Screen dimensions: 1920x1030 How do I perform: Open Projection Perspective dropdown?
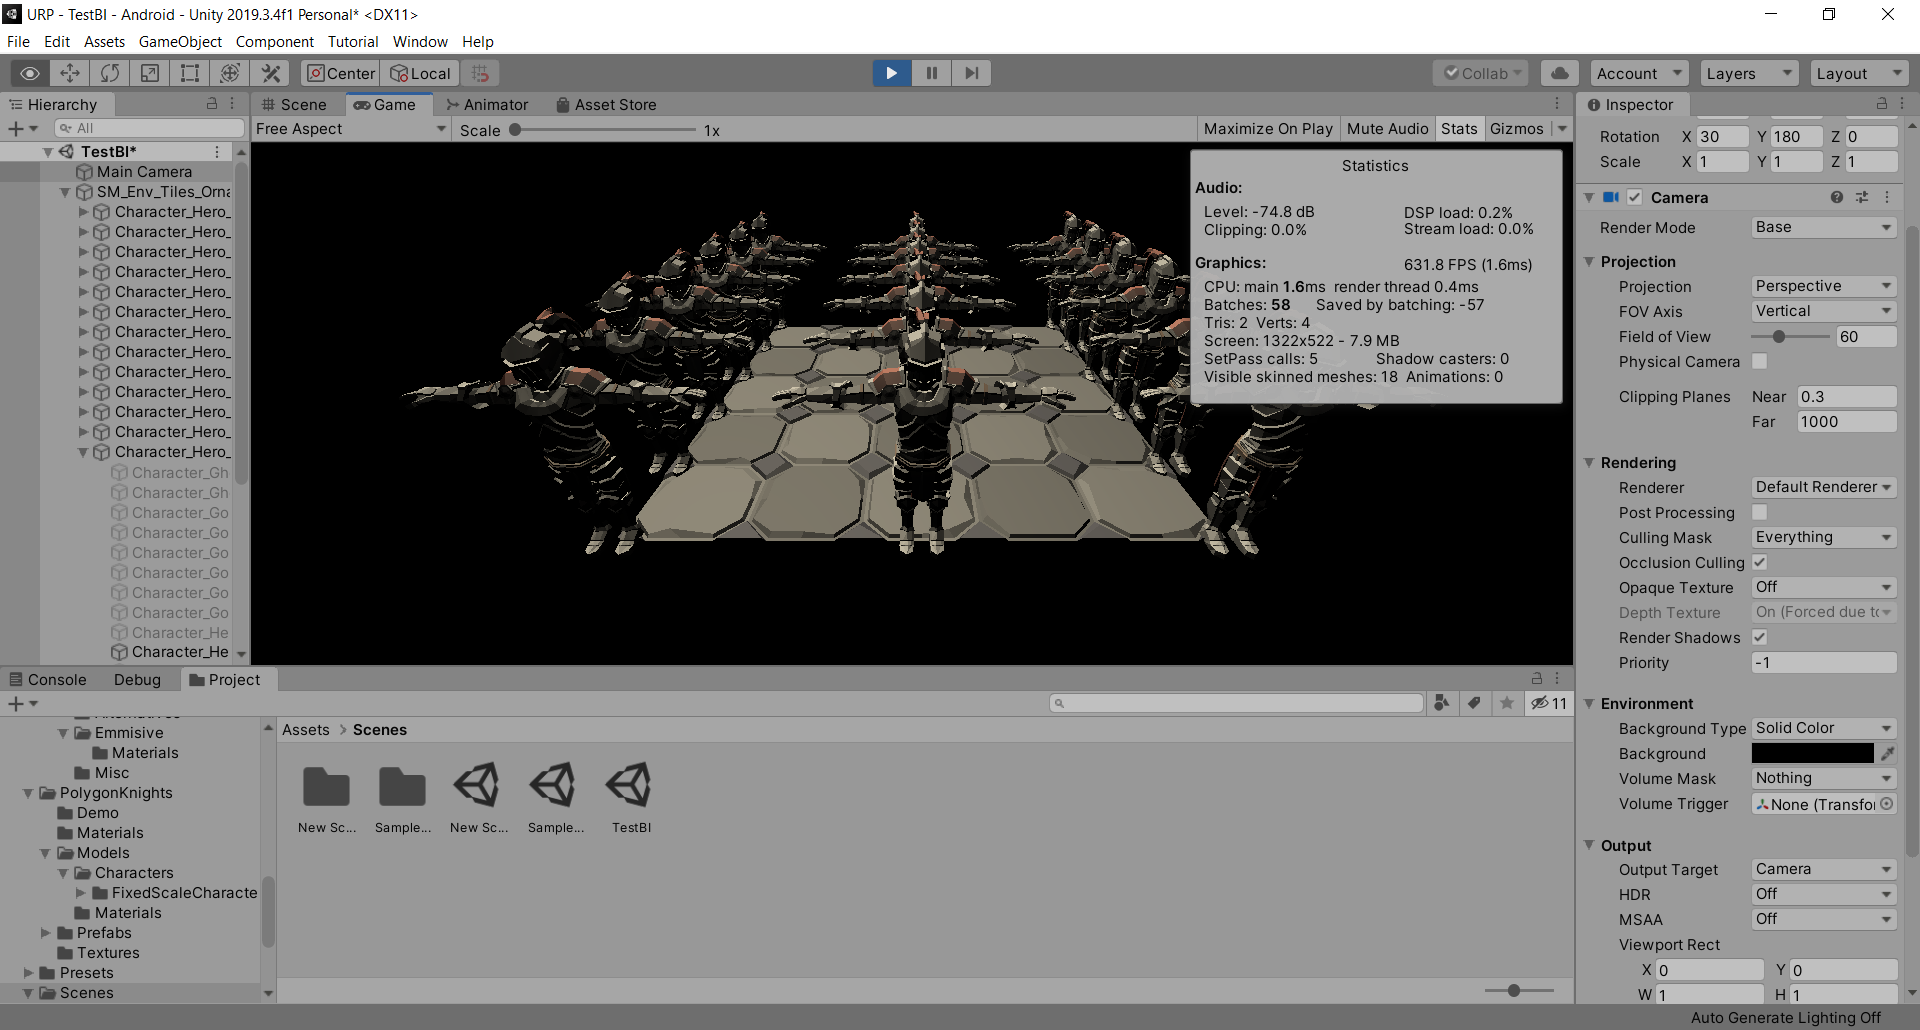tap(1824, 286)
